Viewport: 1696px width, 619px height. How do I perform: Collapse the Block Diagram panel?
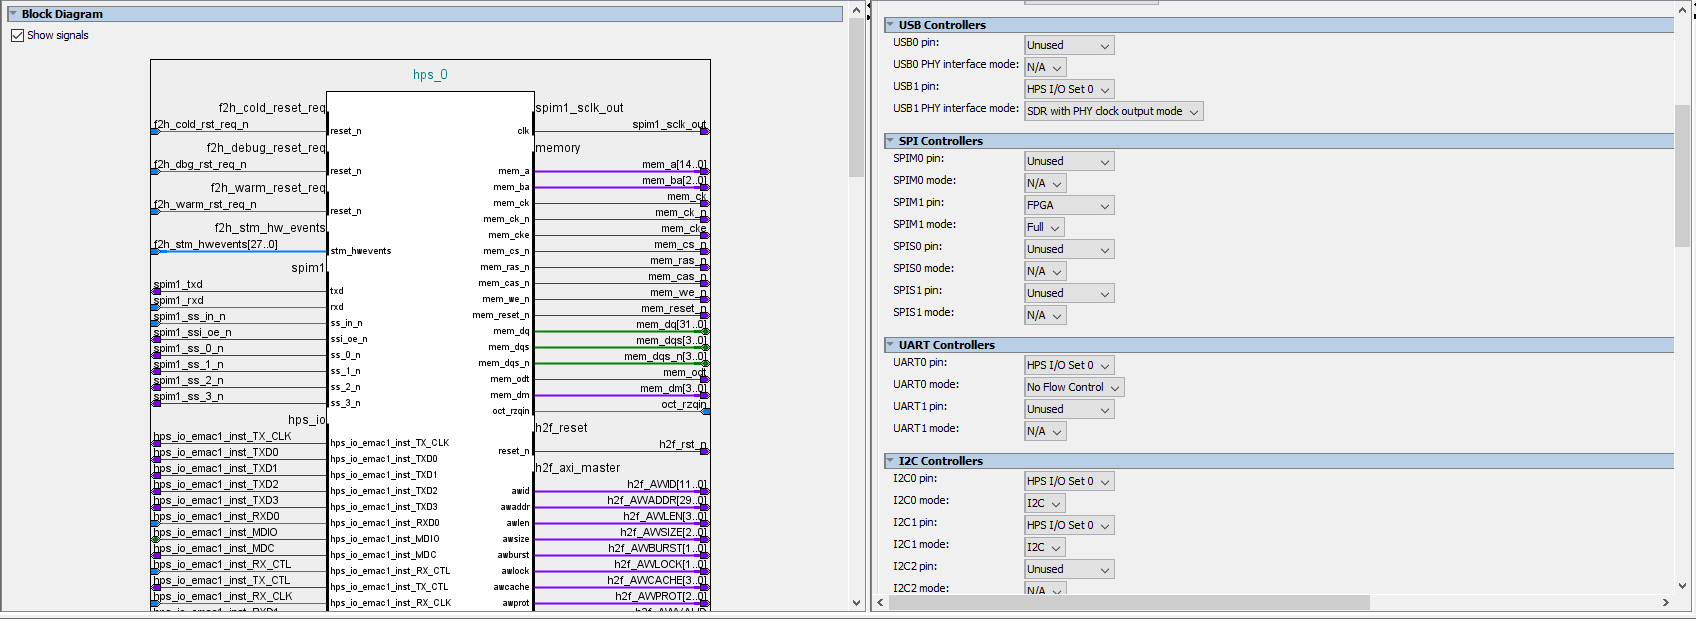(13, 14)
